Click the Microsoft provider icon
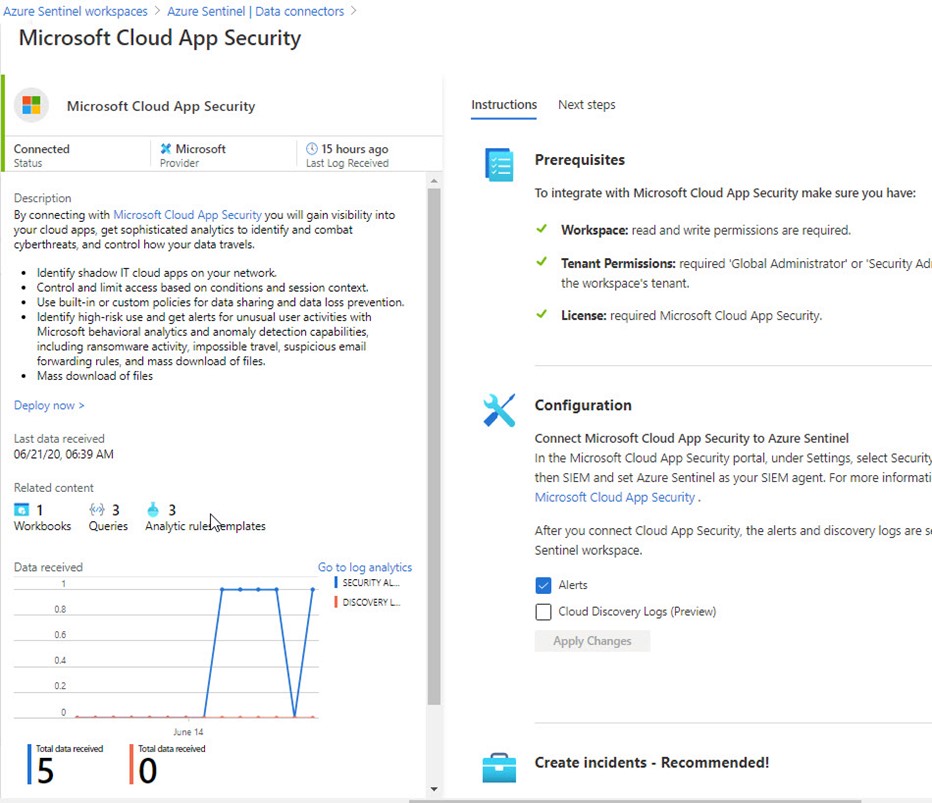This screenshot has height=803, width=932. click(x=166, y=149)
